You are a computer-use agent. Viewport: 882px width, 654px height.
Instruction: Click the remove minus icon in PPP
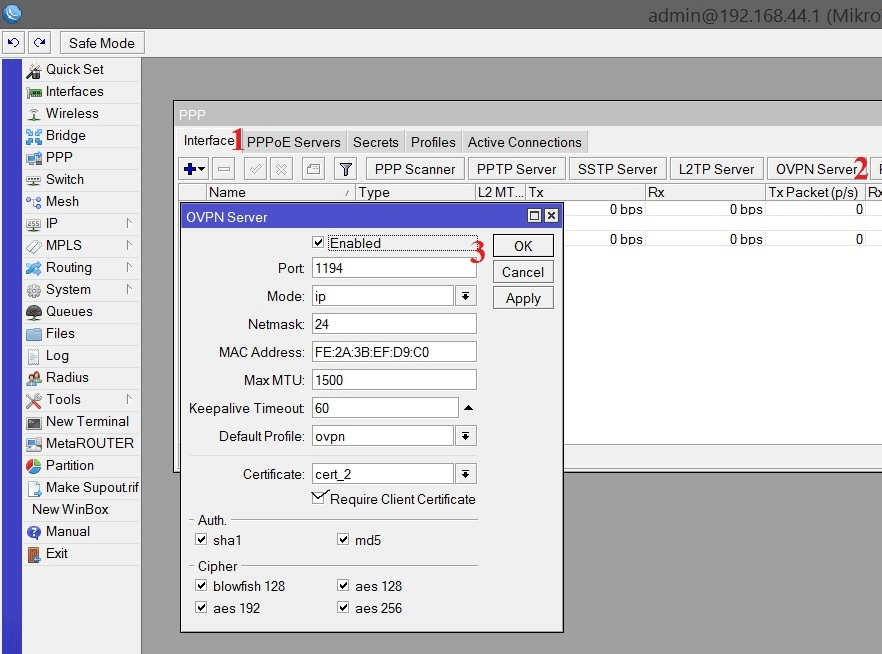(x=224, y=169)
